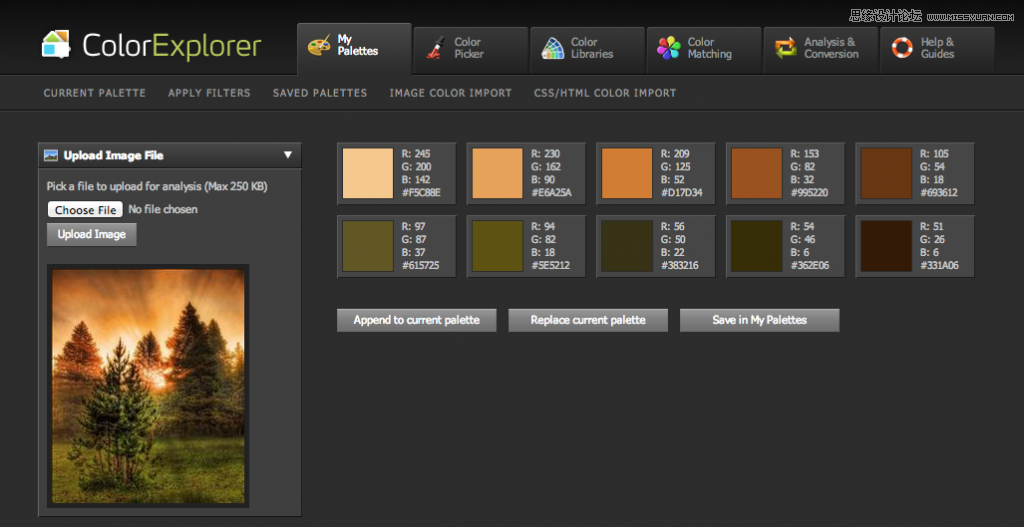
Task: Click the Color Libraries swatch fan icon
Action: click(552, 48)
